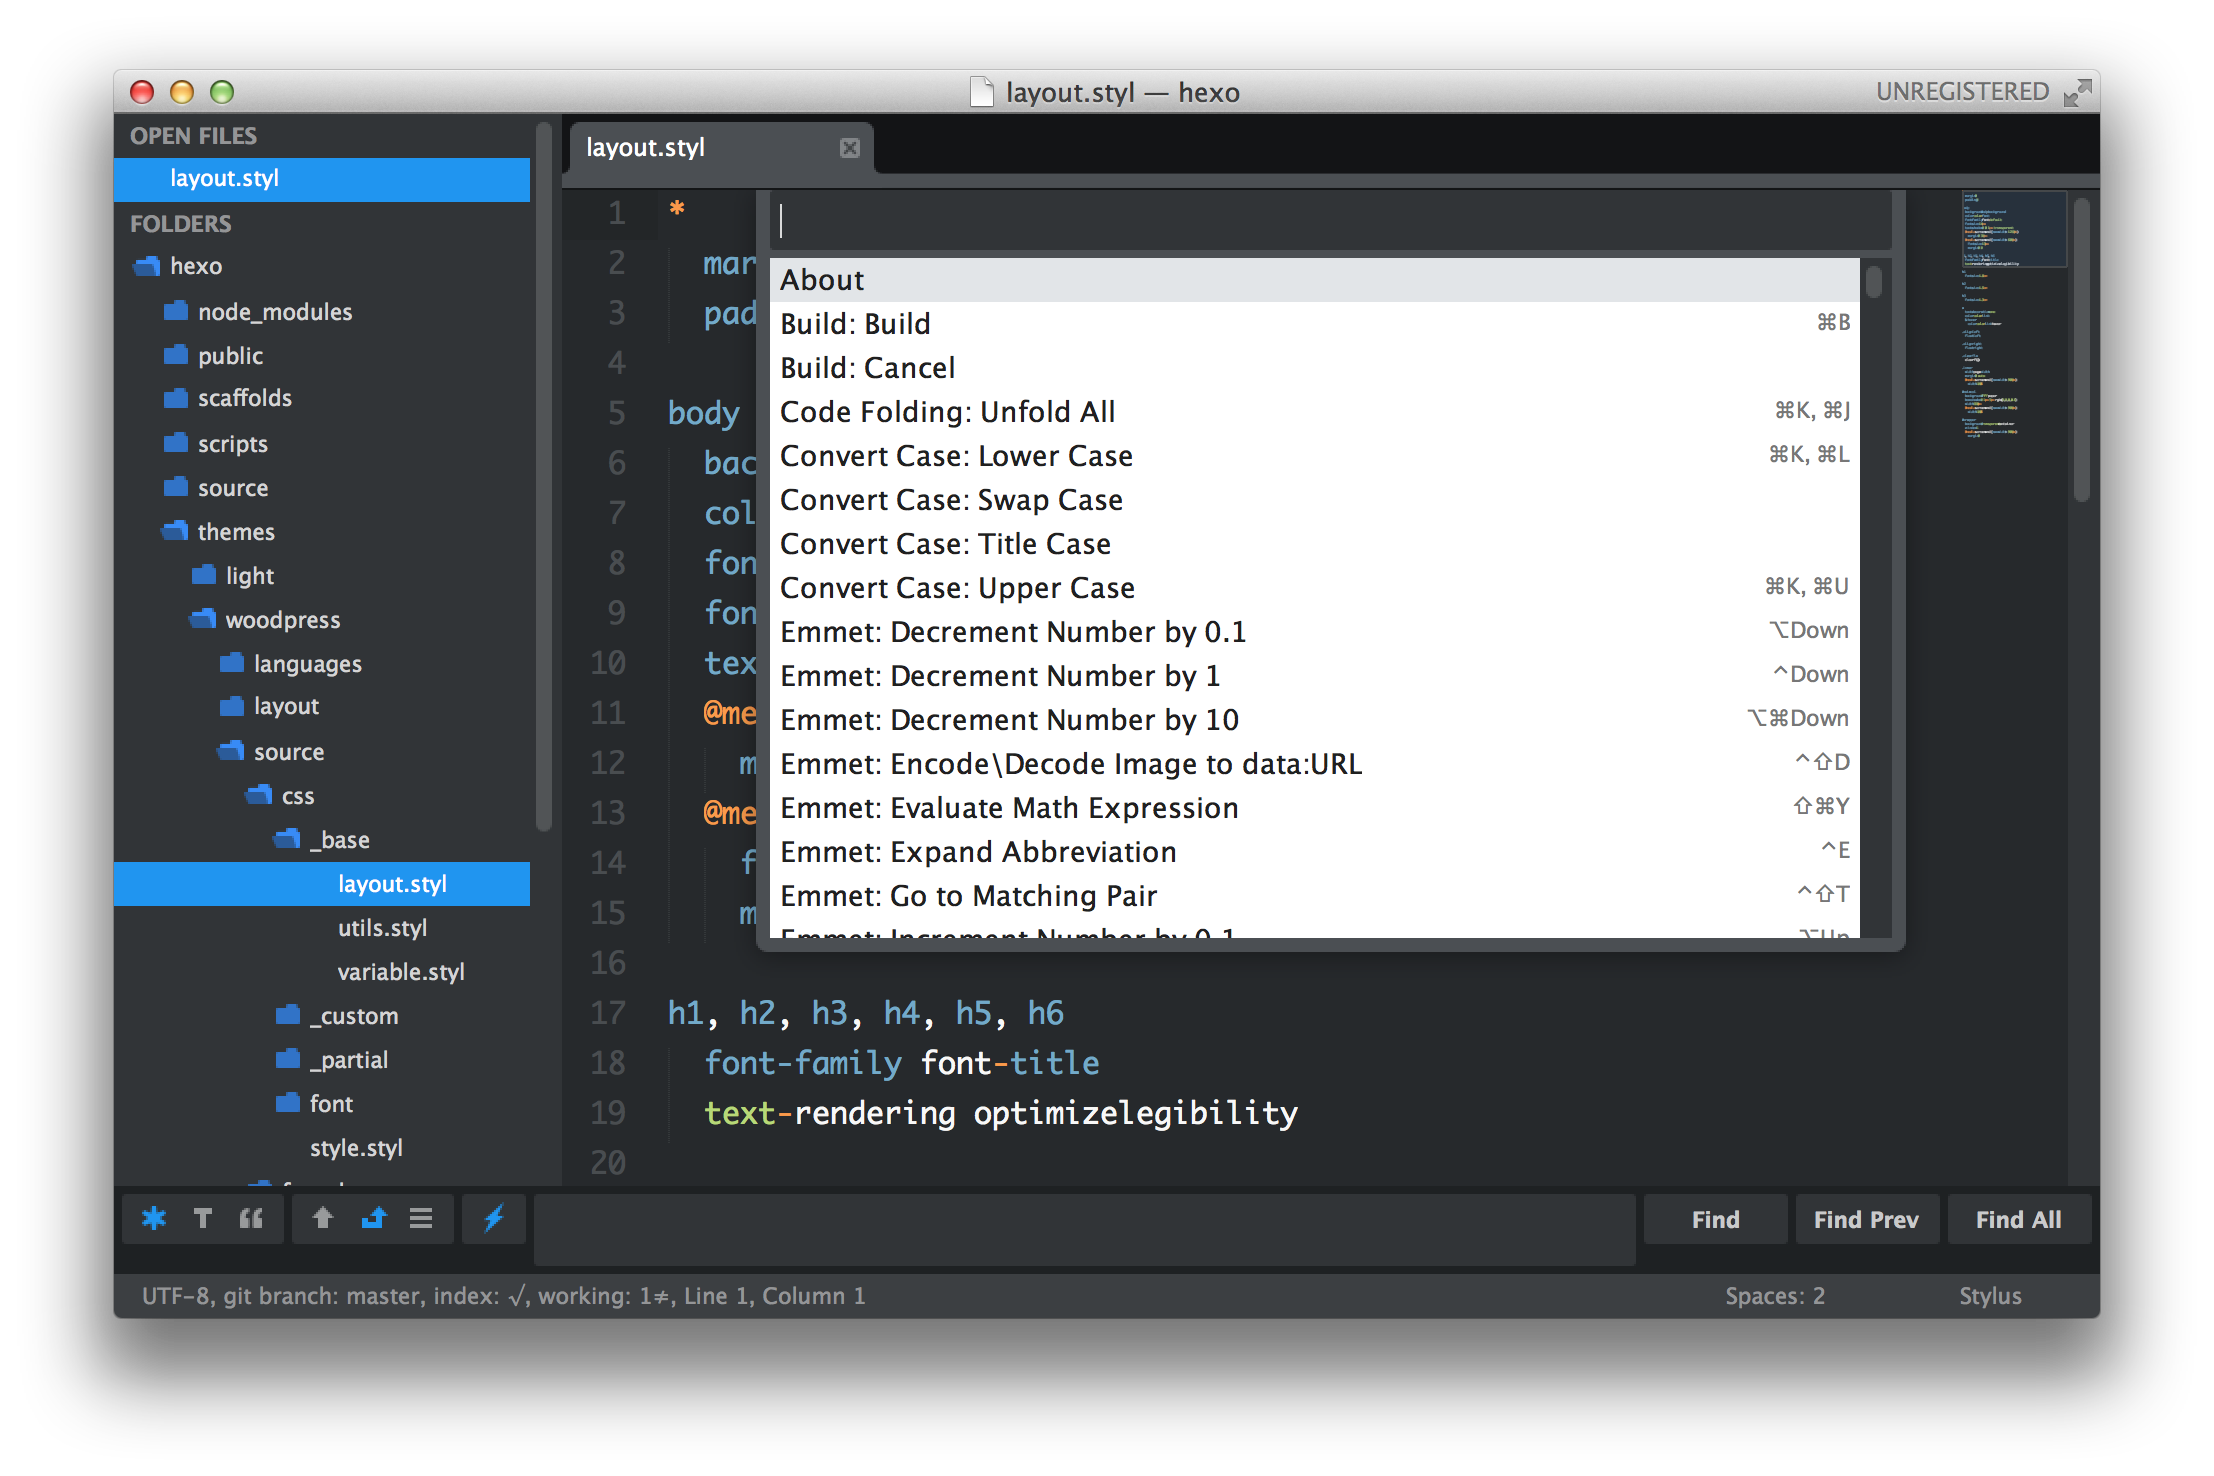
Task: Expand the top-level source folder
Action: click(x=176, y=486)
